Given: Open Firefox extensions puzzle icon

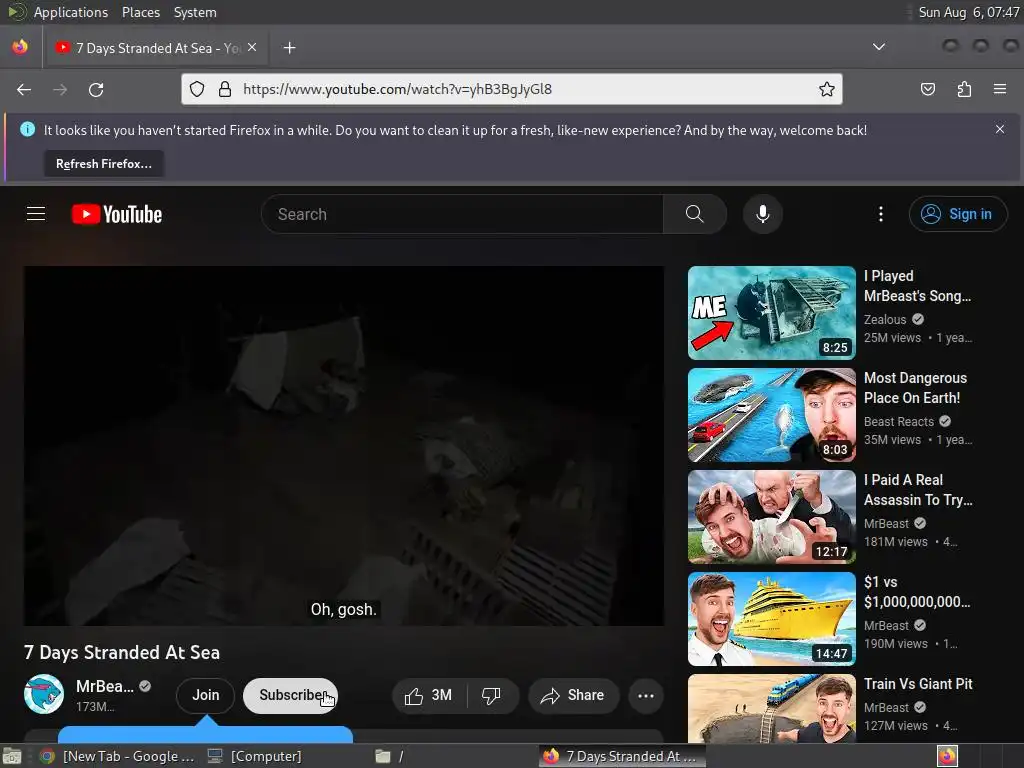Looking at the screenshot, I should pos(964,89).
